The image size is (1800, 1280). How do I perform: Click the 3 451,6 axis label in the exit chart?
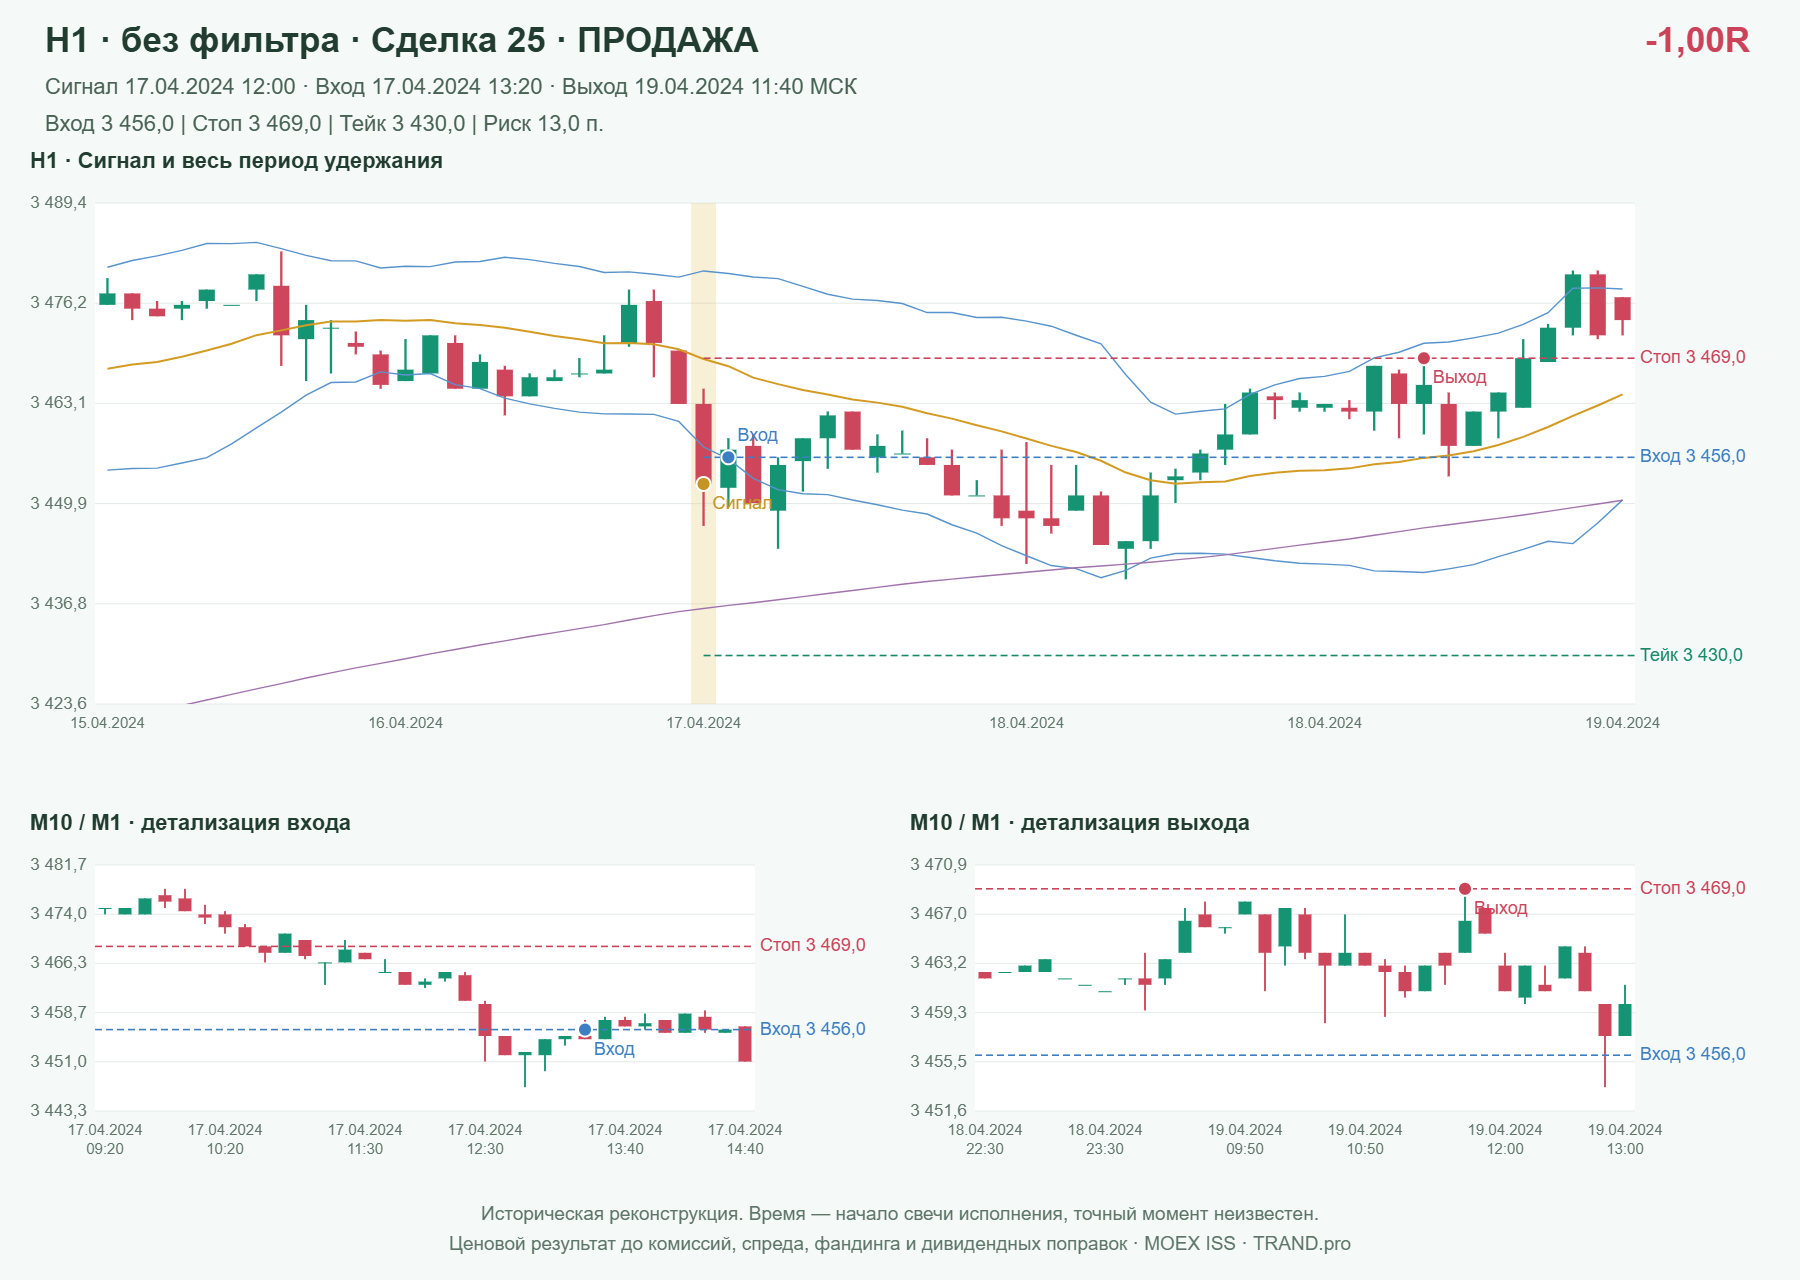[x=938, y=1110]
